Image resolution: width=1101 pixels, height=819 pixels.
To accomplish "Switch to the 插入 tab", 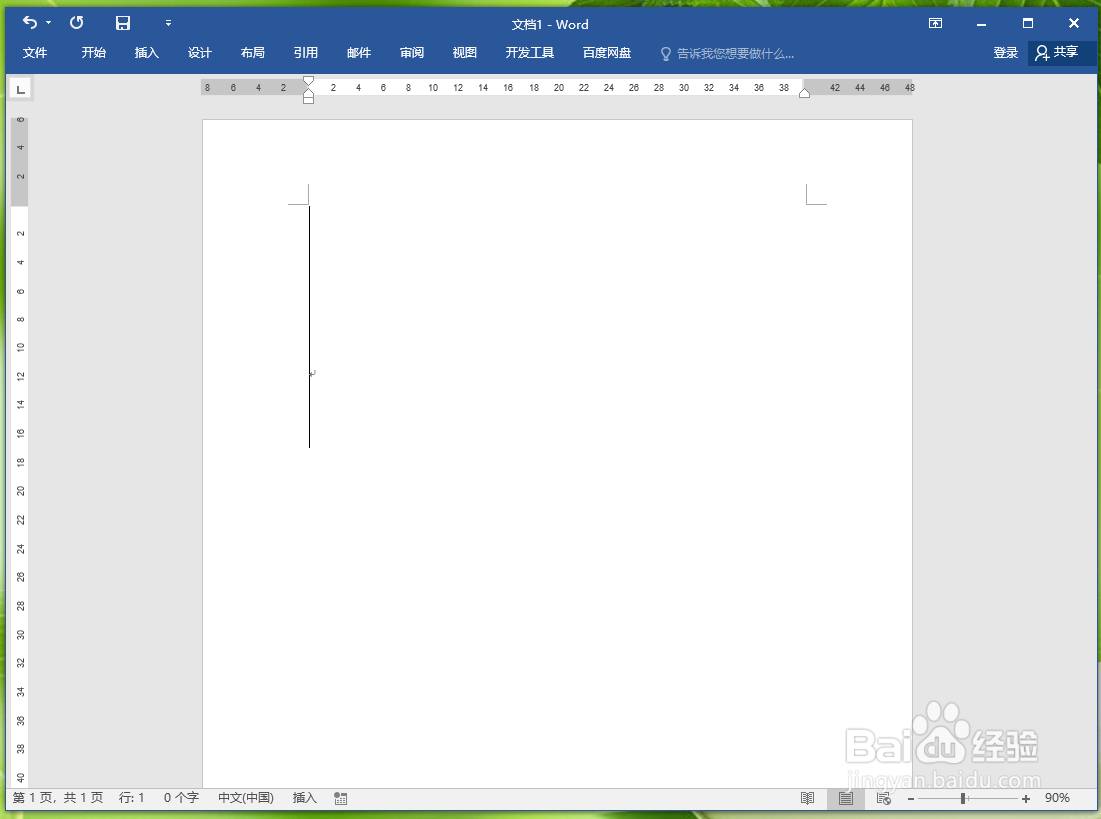I will click(147, 53).
